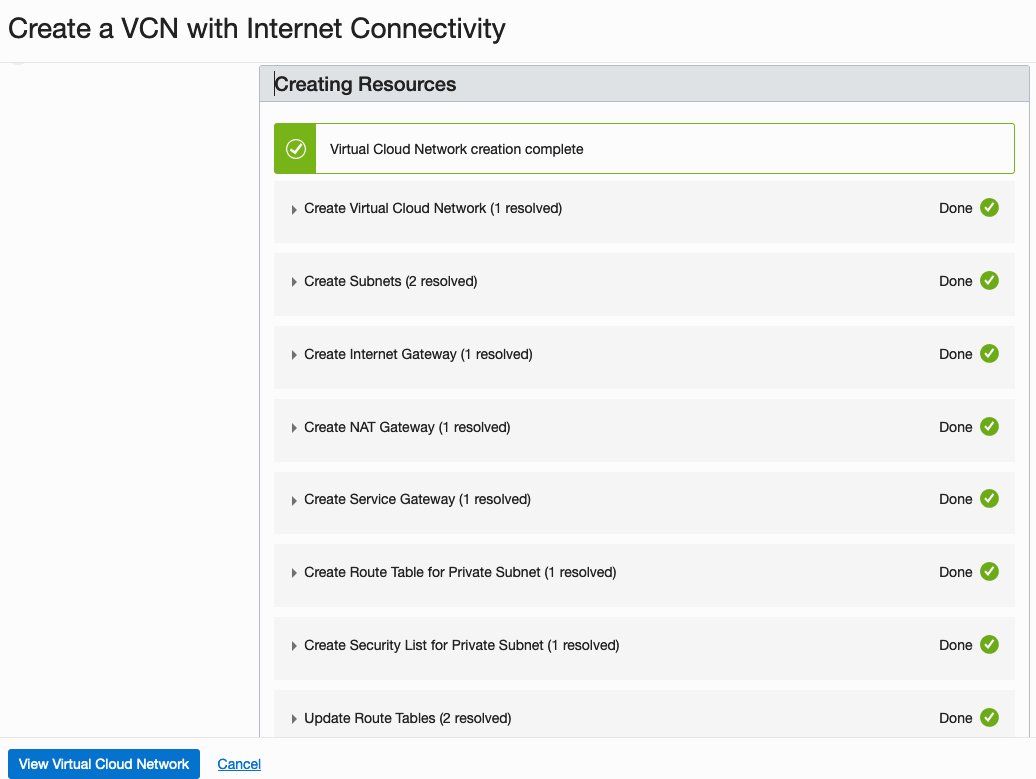
Task: Click the Cancel link
Action: tap(239, 764)
